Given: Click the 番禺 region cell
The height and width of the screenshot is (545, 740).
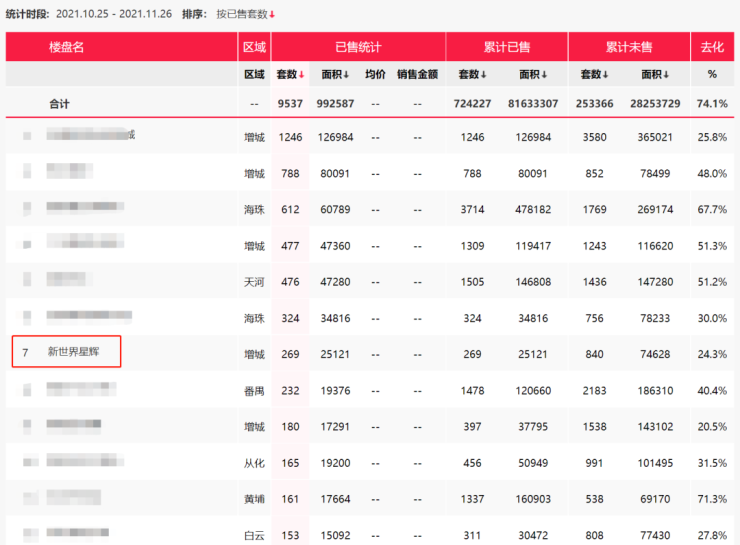Looking at the screenshot, I should click(254, 389).
